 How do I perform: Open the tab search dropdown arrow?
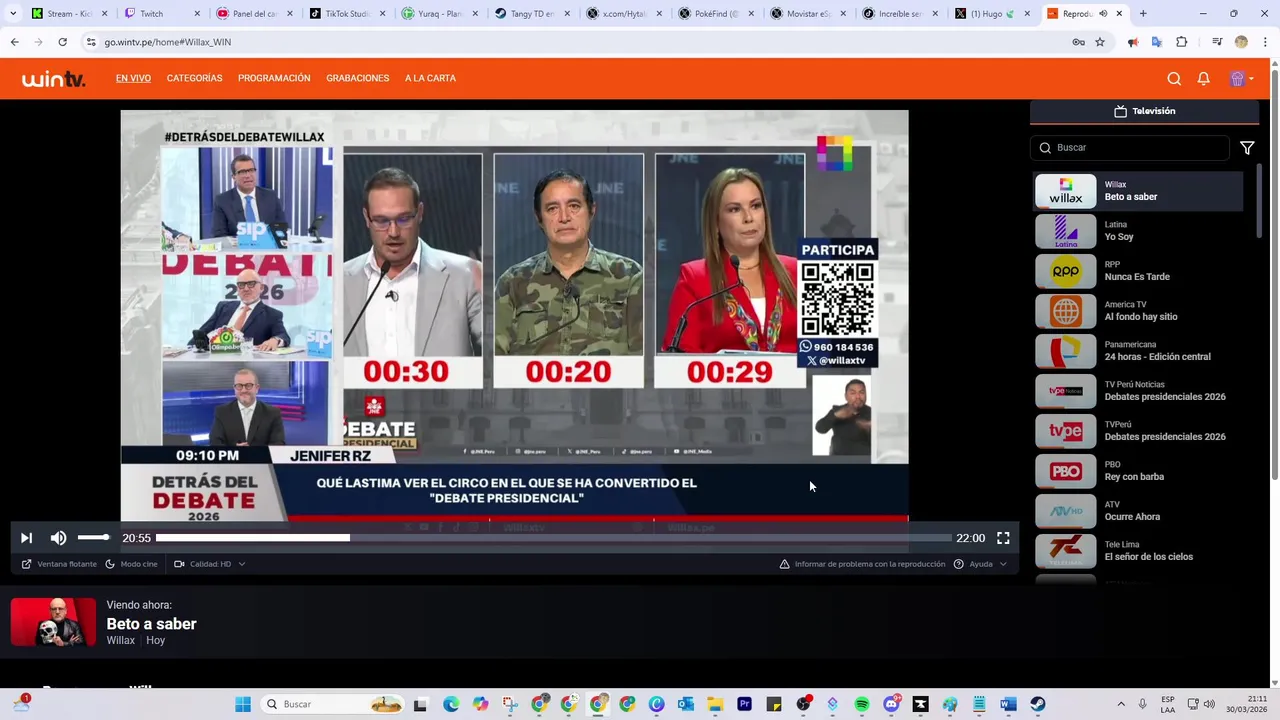(14, 14)
